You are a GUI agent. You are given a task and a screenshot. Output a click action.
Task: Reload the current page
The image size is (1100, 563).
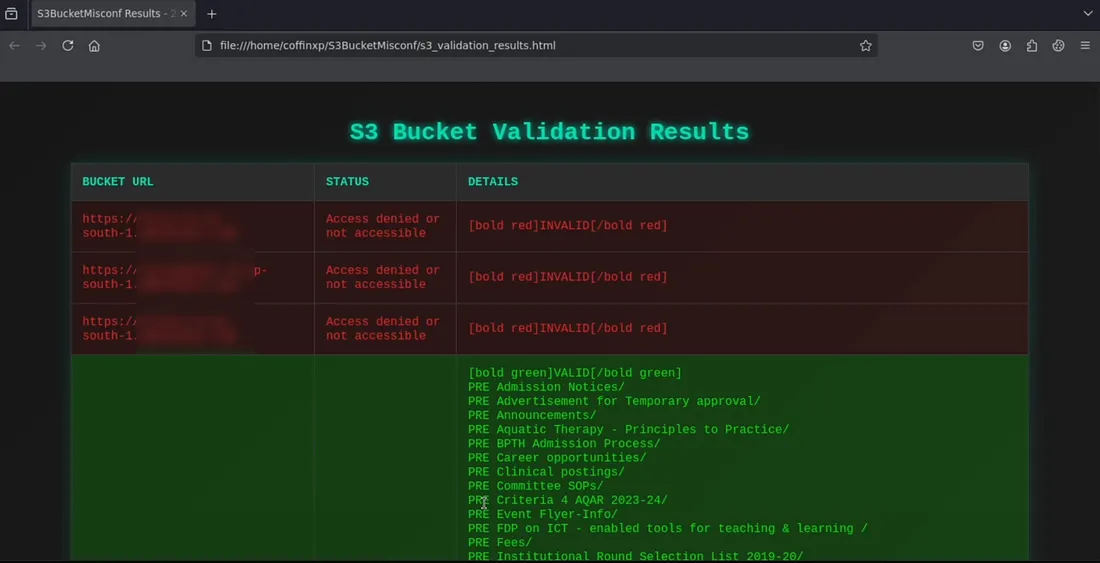tap(67, 46)
